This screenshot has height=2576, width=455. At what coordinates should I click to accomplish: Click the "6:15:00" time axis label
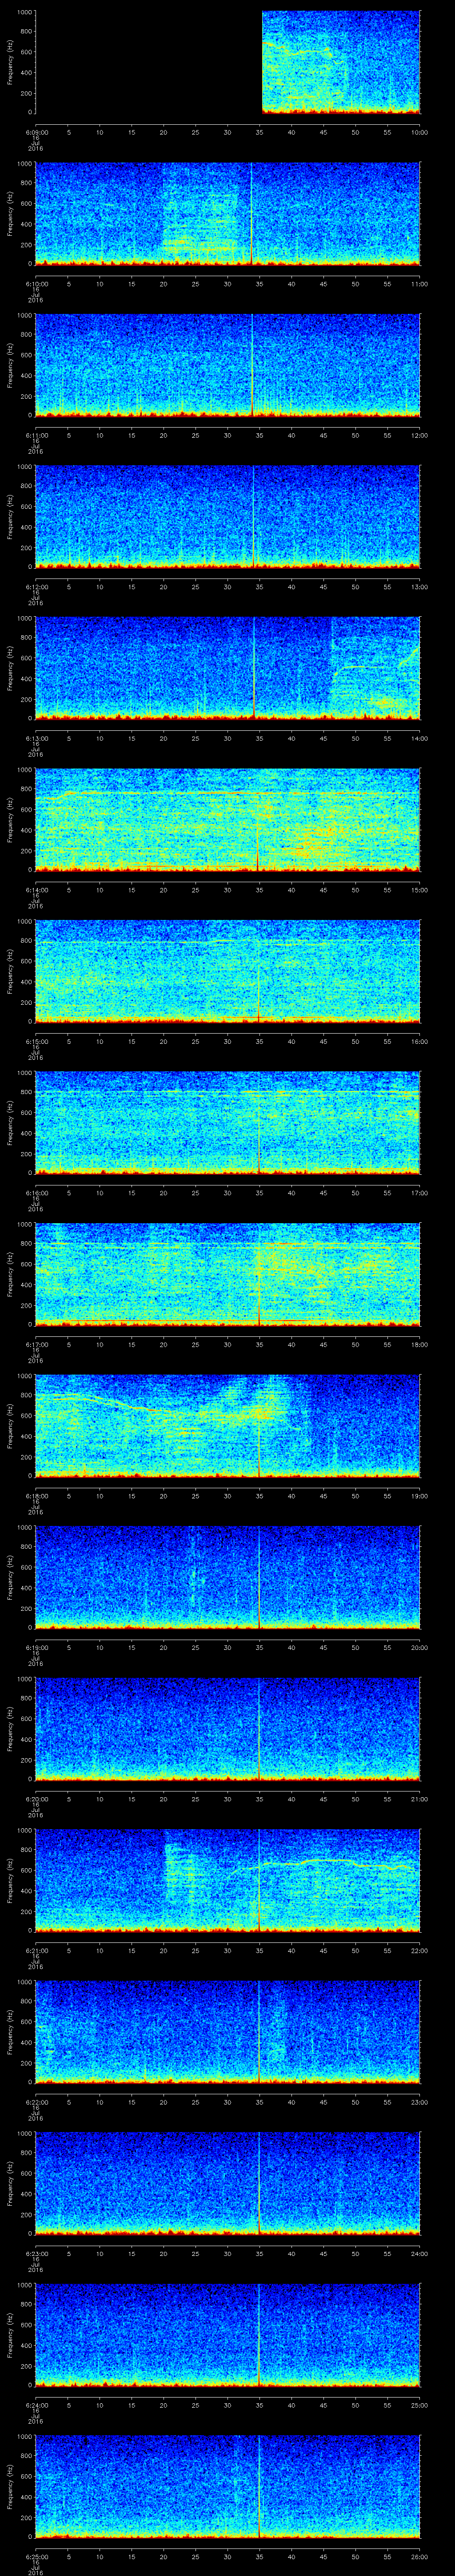pos(36,1041)
